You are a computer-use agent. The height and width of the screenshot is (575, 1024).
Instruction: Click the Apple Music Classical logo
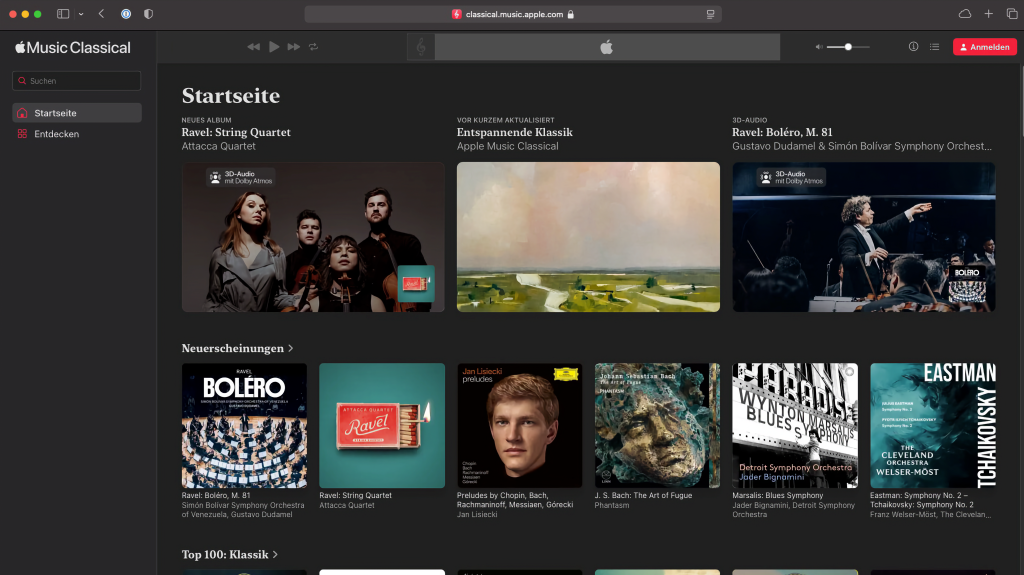(x=72, y=48)
